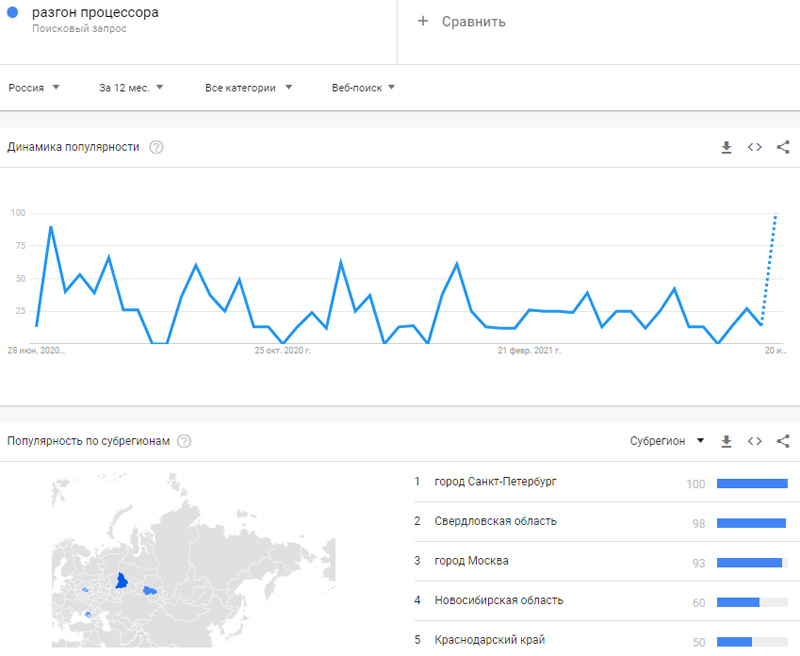Expand the За 12 мес. time range filter
The height and width of the screenshot is (656, 800).
point(131,88)
